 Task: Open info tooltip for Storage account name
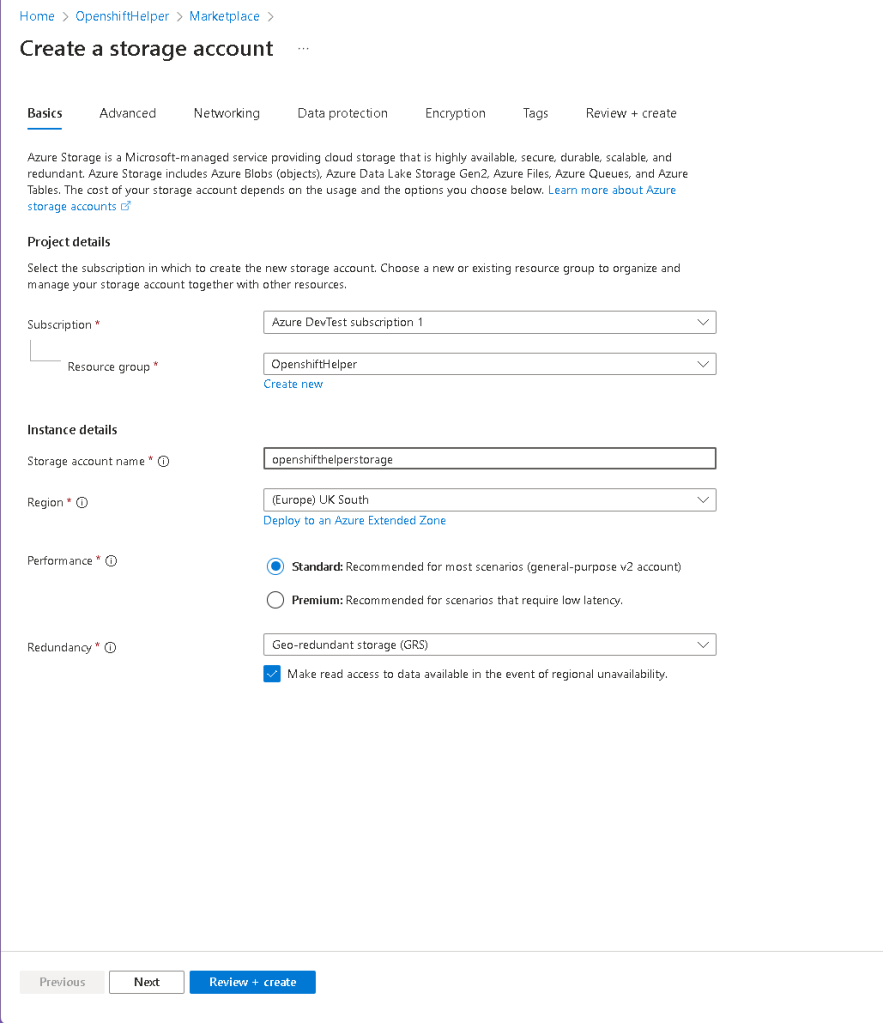[x=164, y=461]
